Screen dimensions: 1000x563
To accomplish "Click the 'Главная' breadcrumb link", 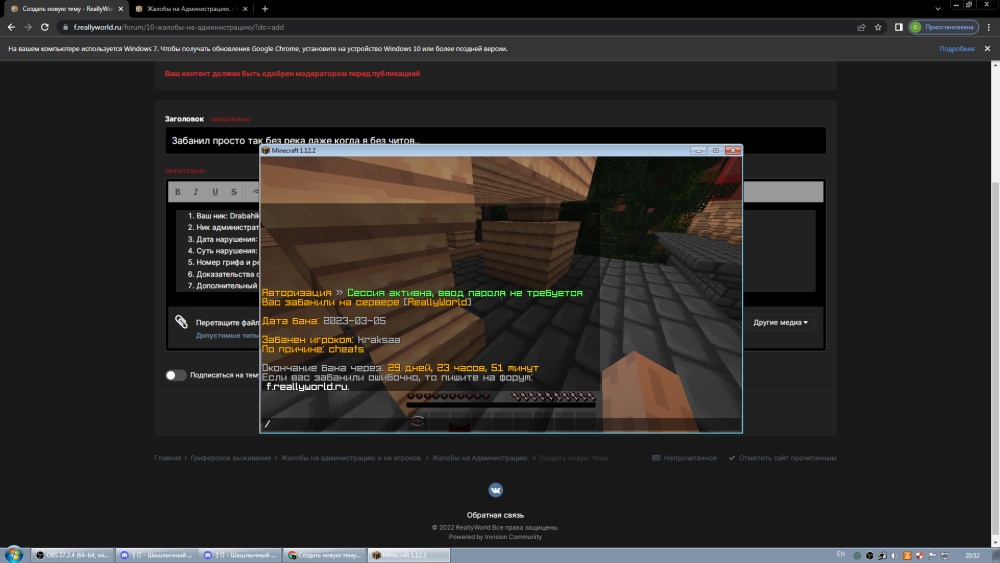I will (x=168, y=458).
